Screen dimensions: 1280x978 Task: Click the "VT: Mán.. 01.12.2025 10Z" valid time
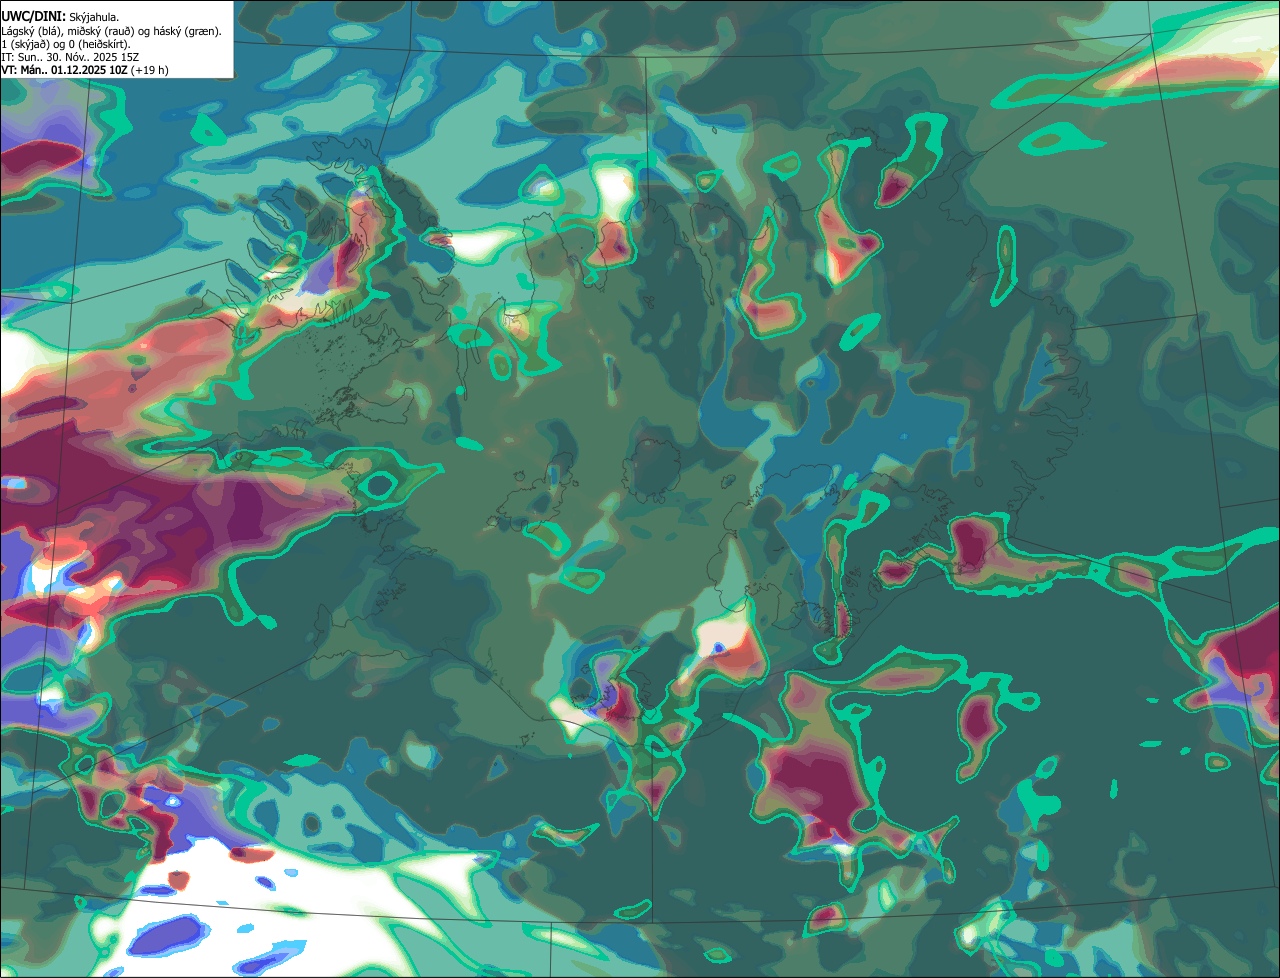tap(65, 70)
